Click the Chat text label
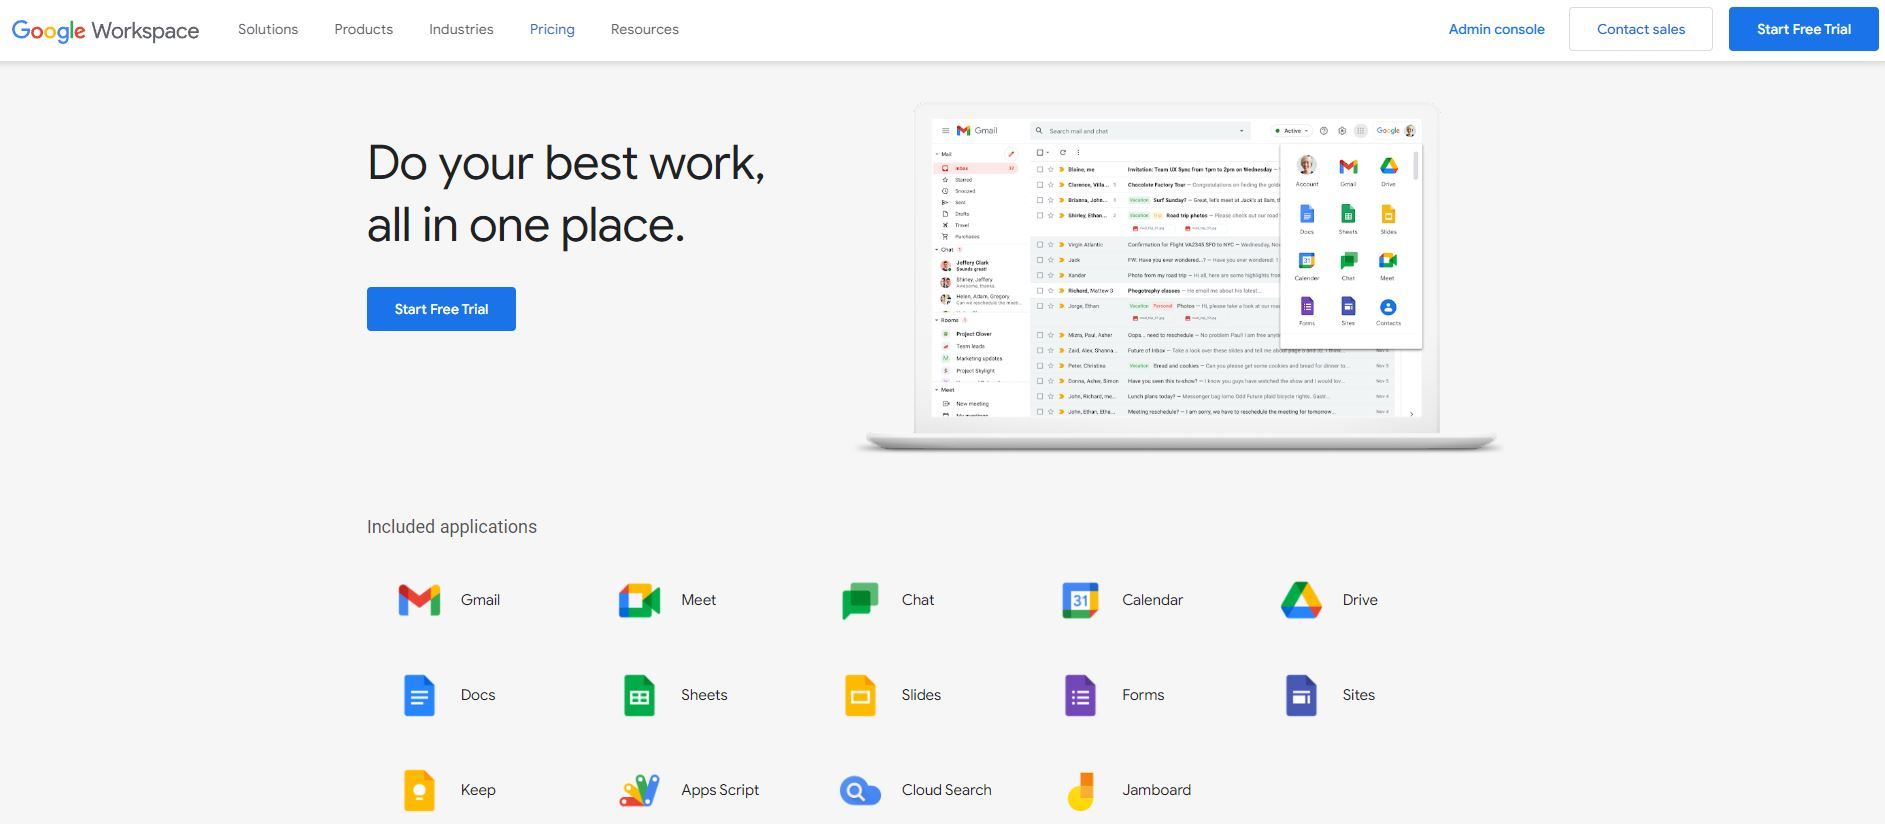Screen dimensions: 1885x824 (918, 600)
